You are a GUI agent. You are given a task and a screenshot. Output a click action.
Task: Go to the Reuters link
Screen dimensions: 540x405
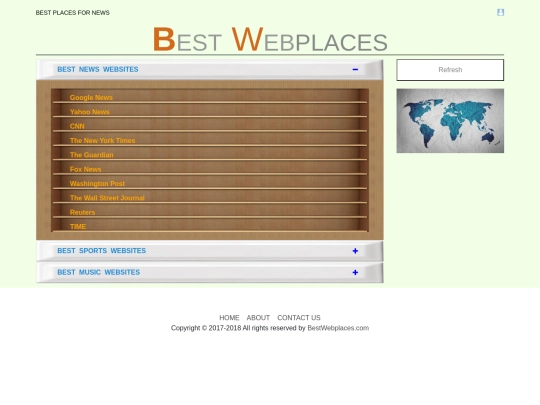tap(82, 212)
